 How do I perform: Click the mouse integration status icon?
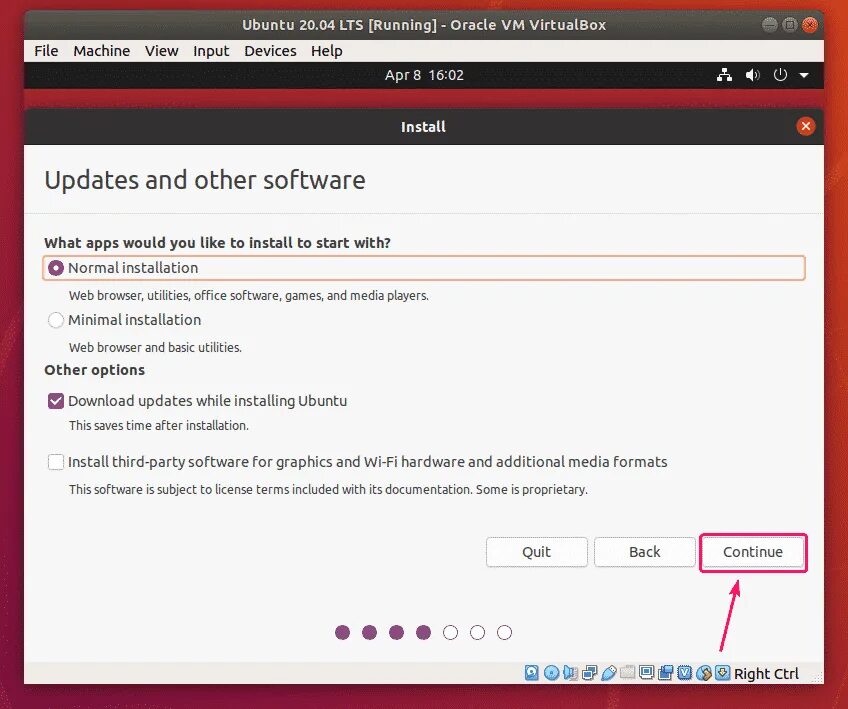tap(704, 672)
